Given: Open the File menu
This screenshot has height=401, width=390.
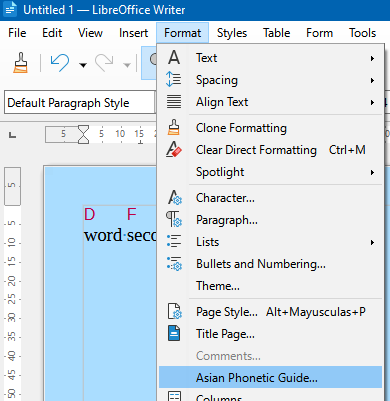Looking at the screenshot, I should tap(17, 33).
